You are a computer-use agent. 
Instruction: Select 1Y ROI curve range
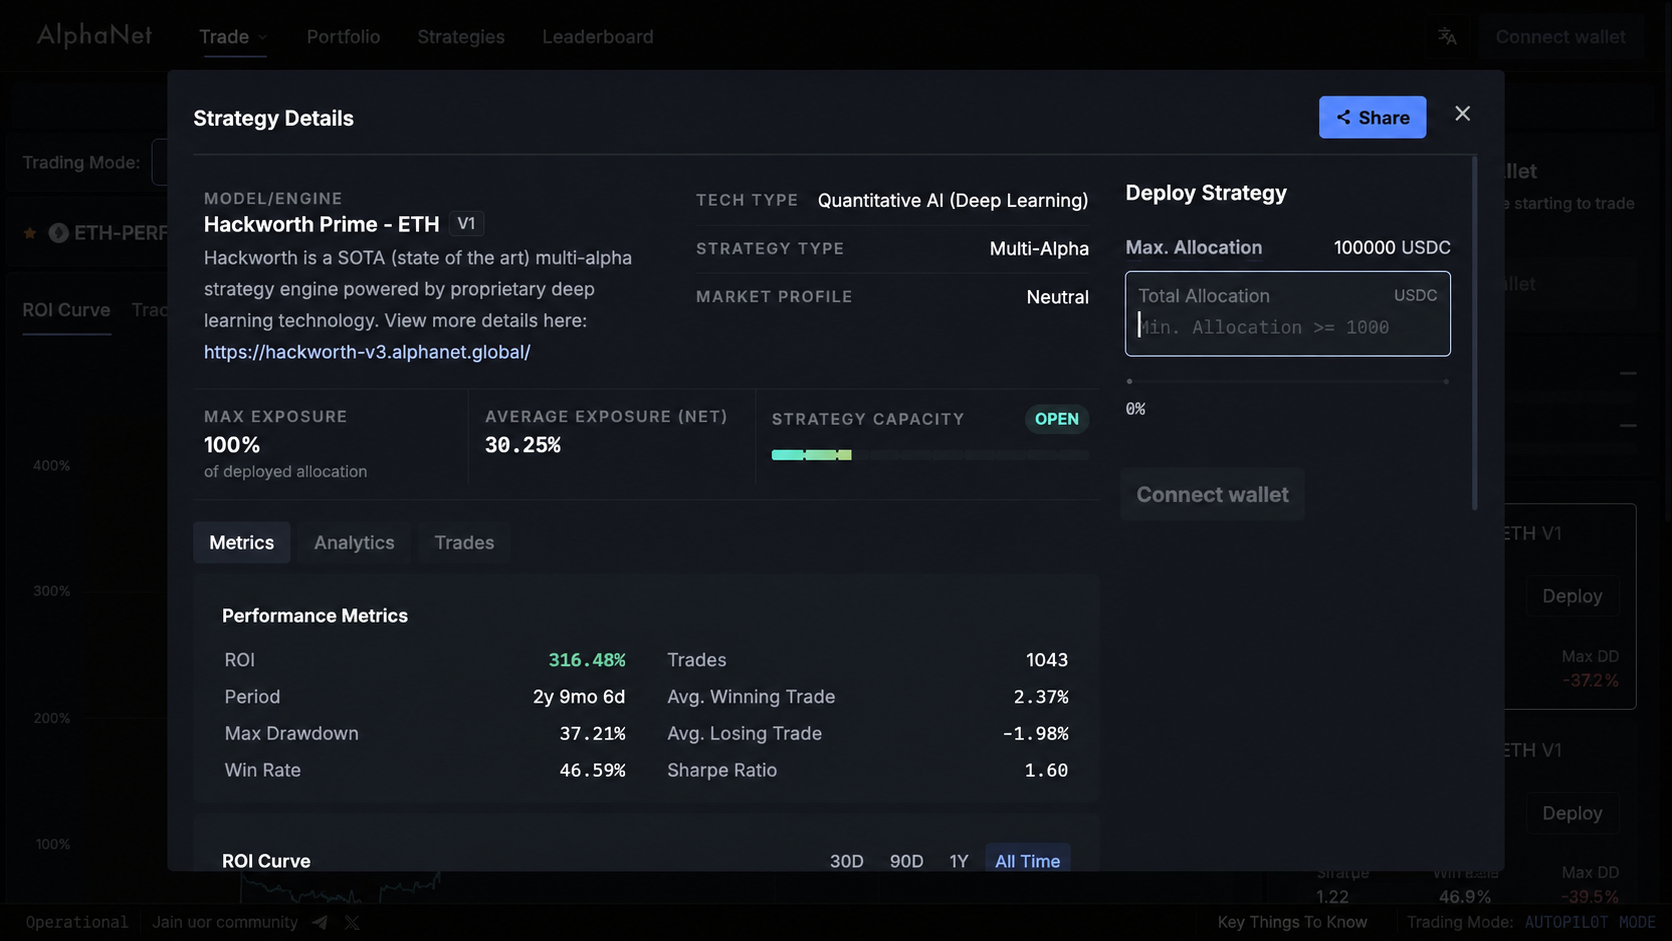(959, 861)
